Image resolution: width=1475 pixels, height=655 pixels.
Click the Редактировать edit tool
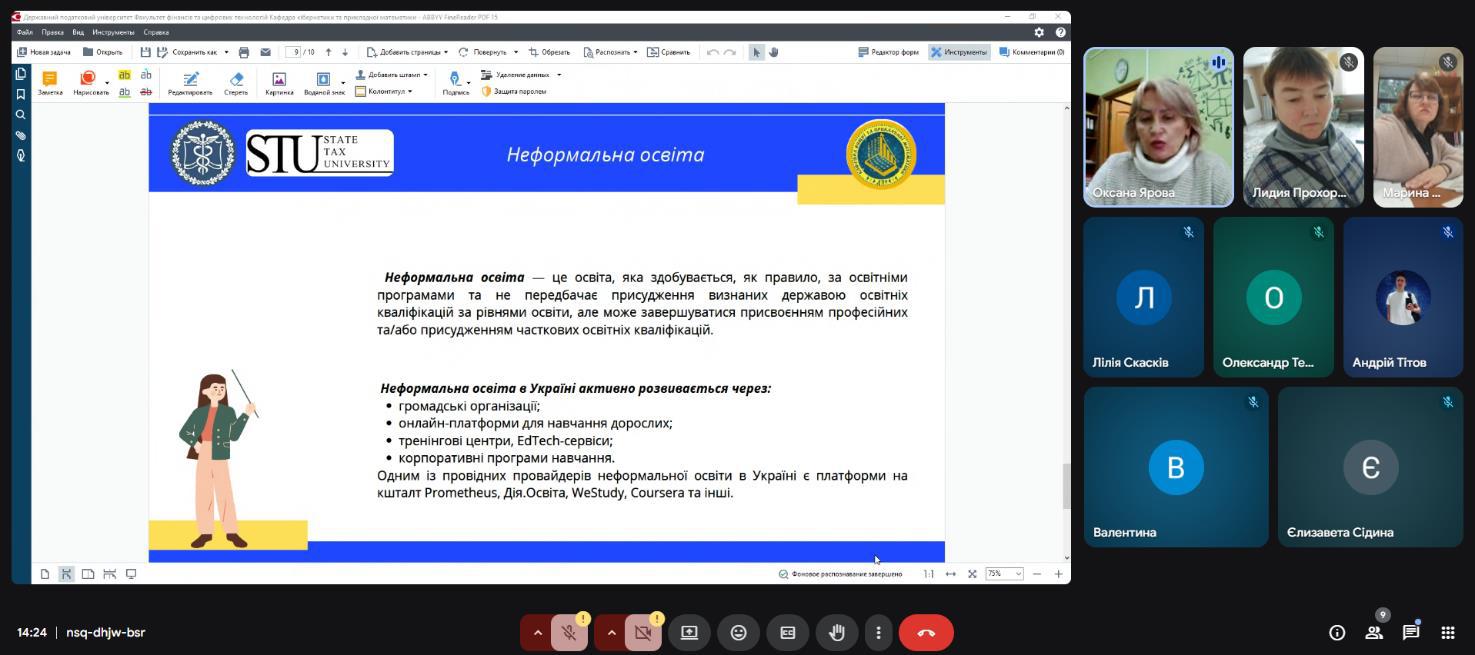[x=190, y=83]
